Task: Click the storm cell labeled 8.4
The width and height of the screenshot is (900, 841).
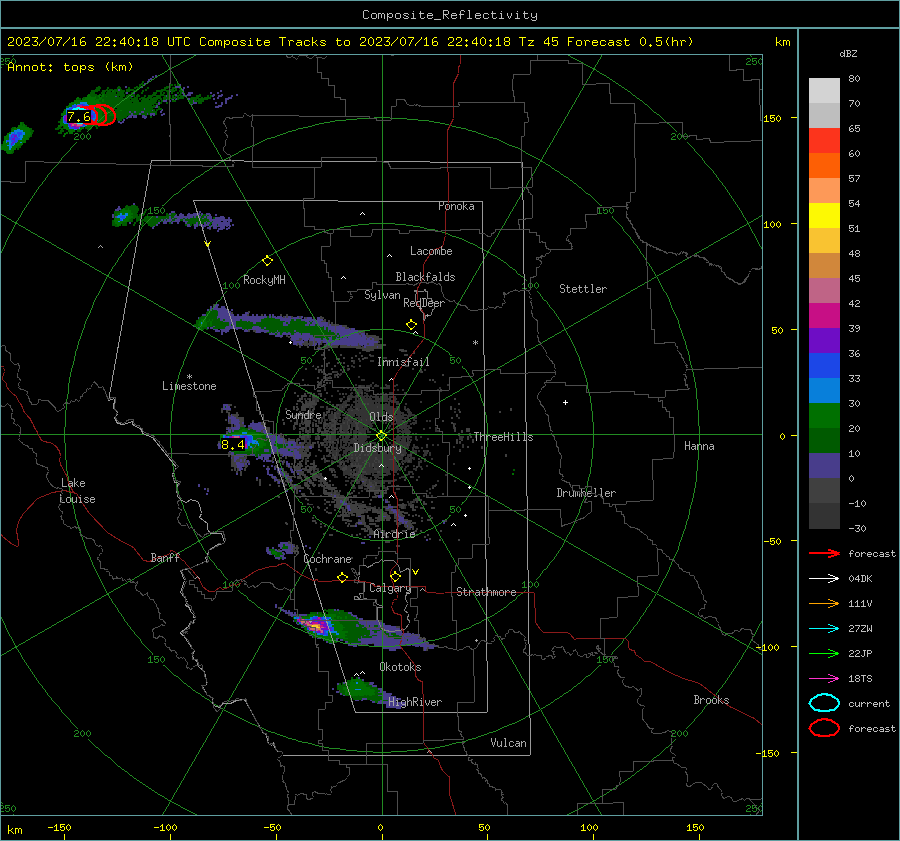Action: [x=232, y=444]
